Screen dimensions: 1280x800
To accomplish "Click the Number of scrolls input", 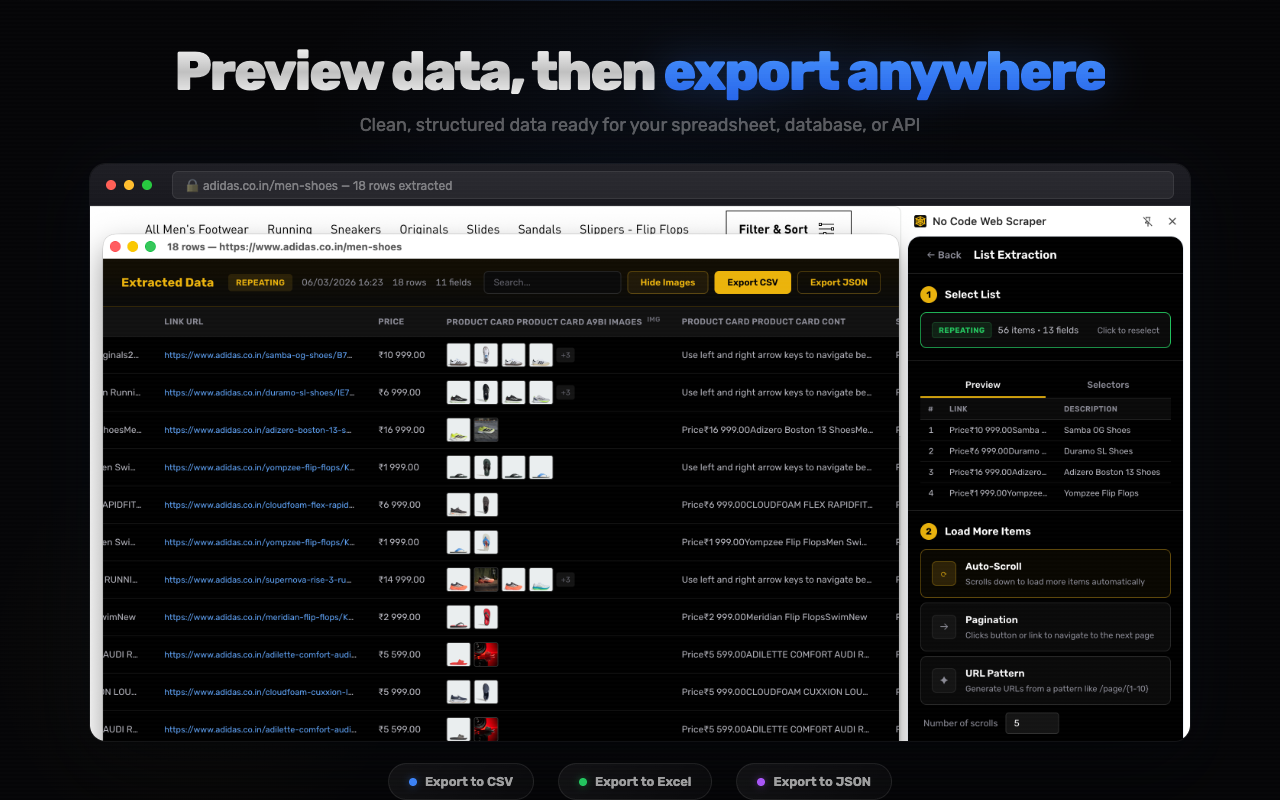I will (x=1032, y=723).
